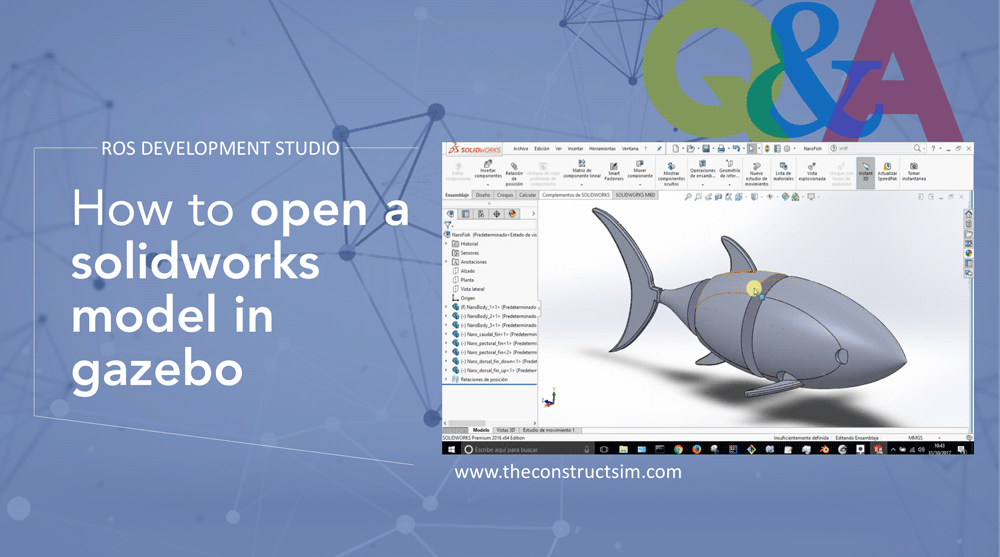Open Firefox from the taskbar
Image resolution: width=1000 pixels, height=557 pixels.
click(x=696, y=449)
